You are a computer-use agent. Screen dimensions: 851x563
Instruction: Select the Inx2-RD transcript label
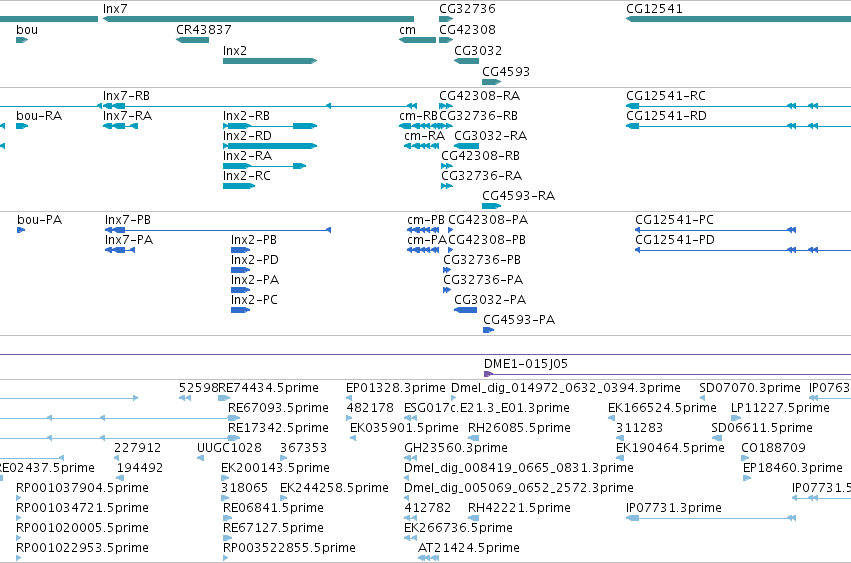point(247,136)
